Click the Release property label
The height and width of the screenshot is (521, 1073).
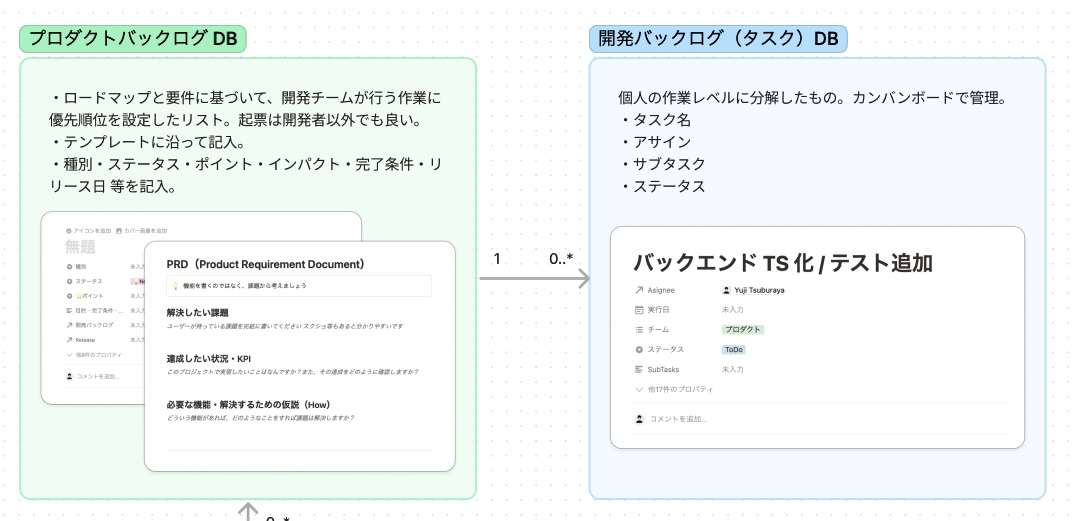[86, 340]
